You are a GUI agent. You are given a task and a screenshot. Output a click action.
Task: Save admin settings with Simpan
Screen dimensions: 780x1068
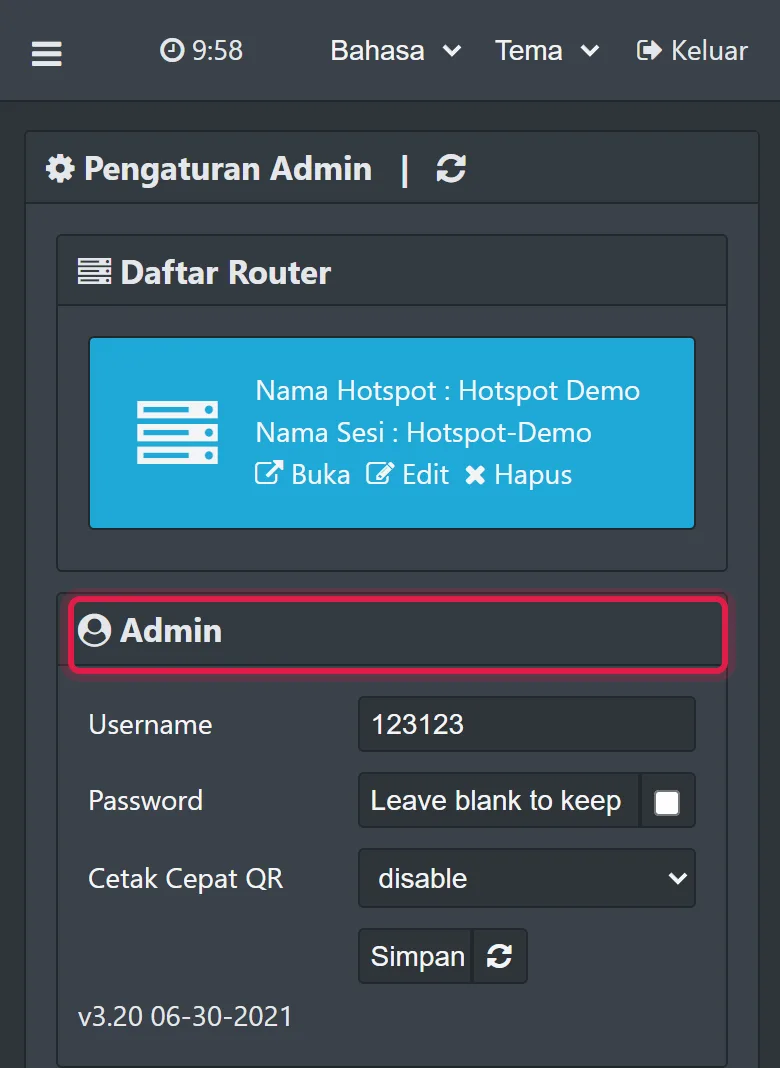click(416, 956)
